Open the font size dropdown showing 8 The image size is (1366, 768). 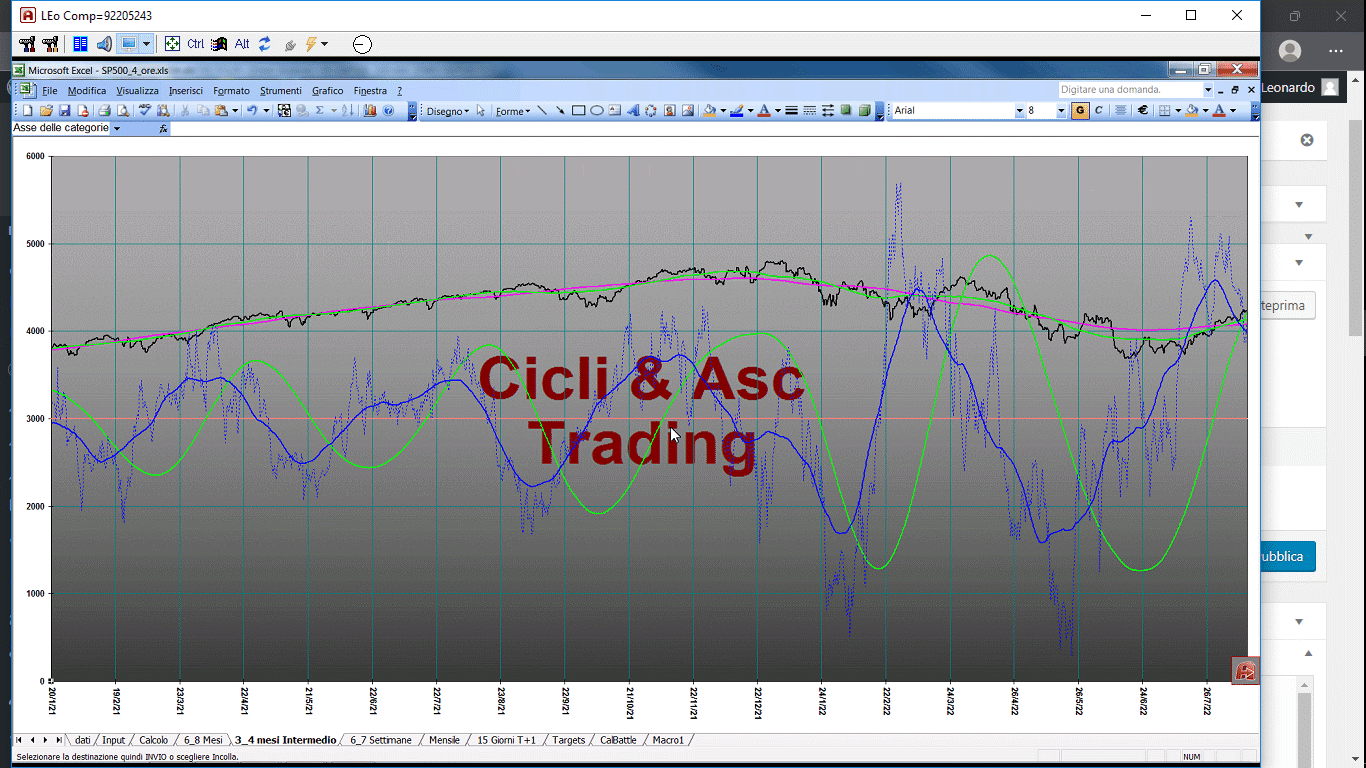tap(1061, 111)
